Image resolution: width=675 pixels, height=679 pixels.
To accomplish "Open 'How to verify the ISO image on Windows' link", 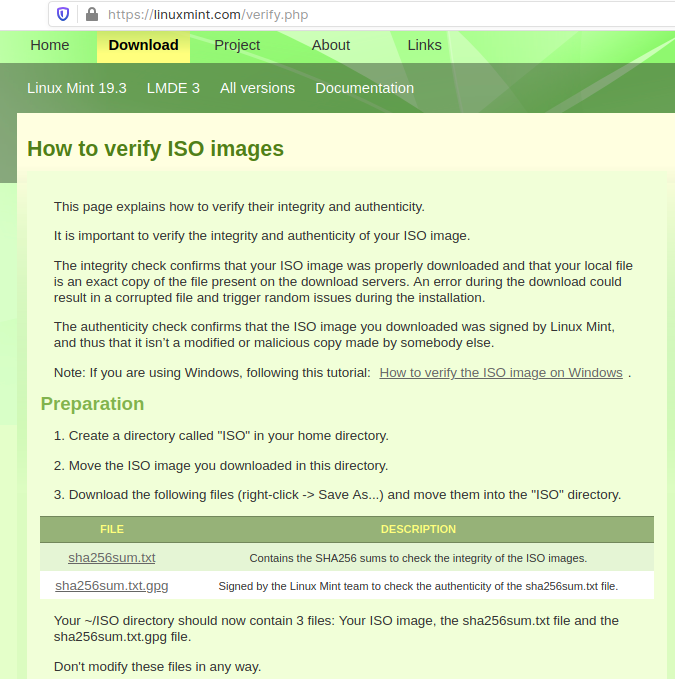I will point(501,372).
